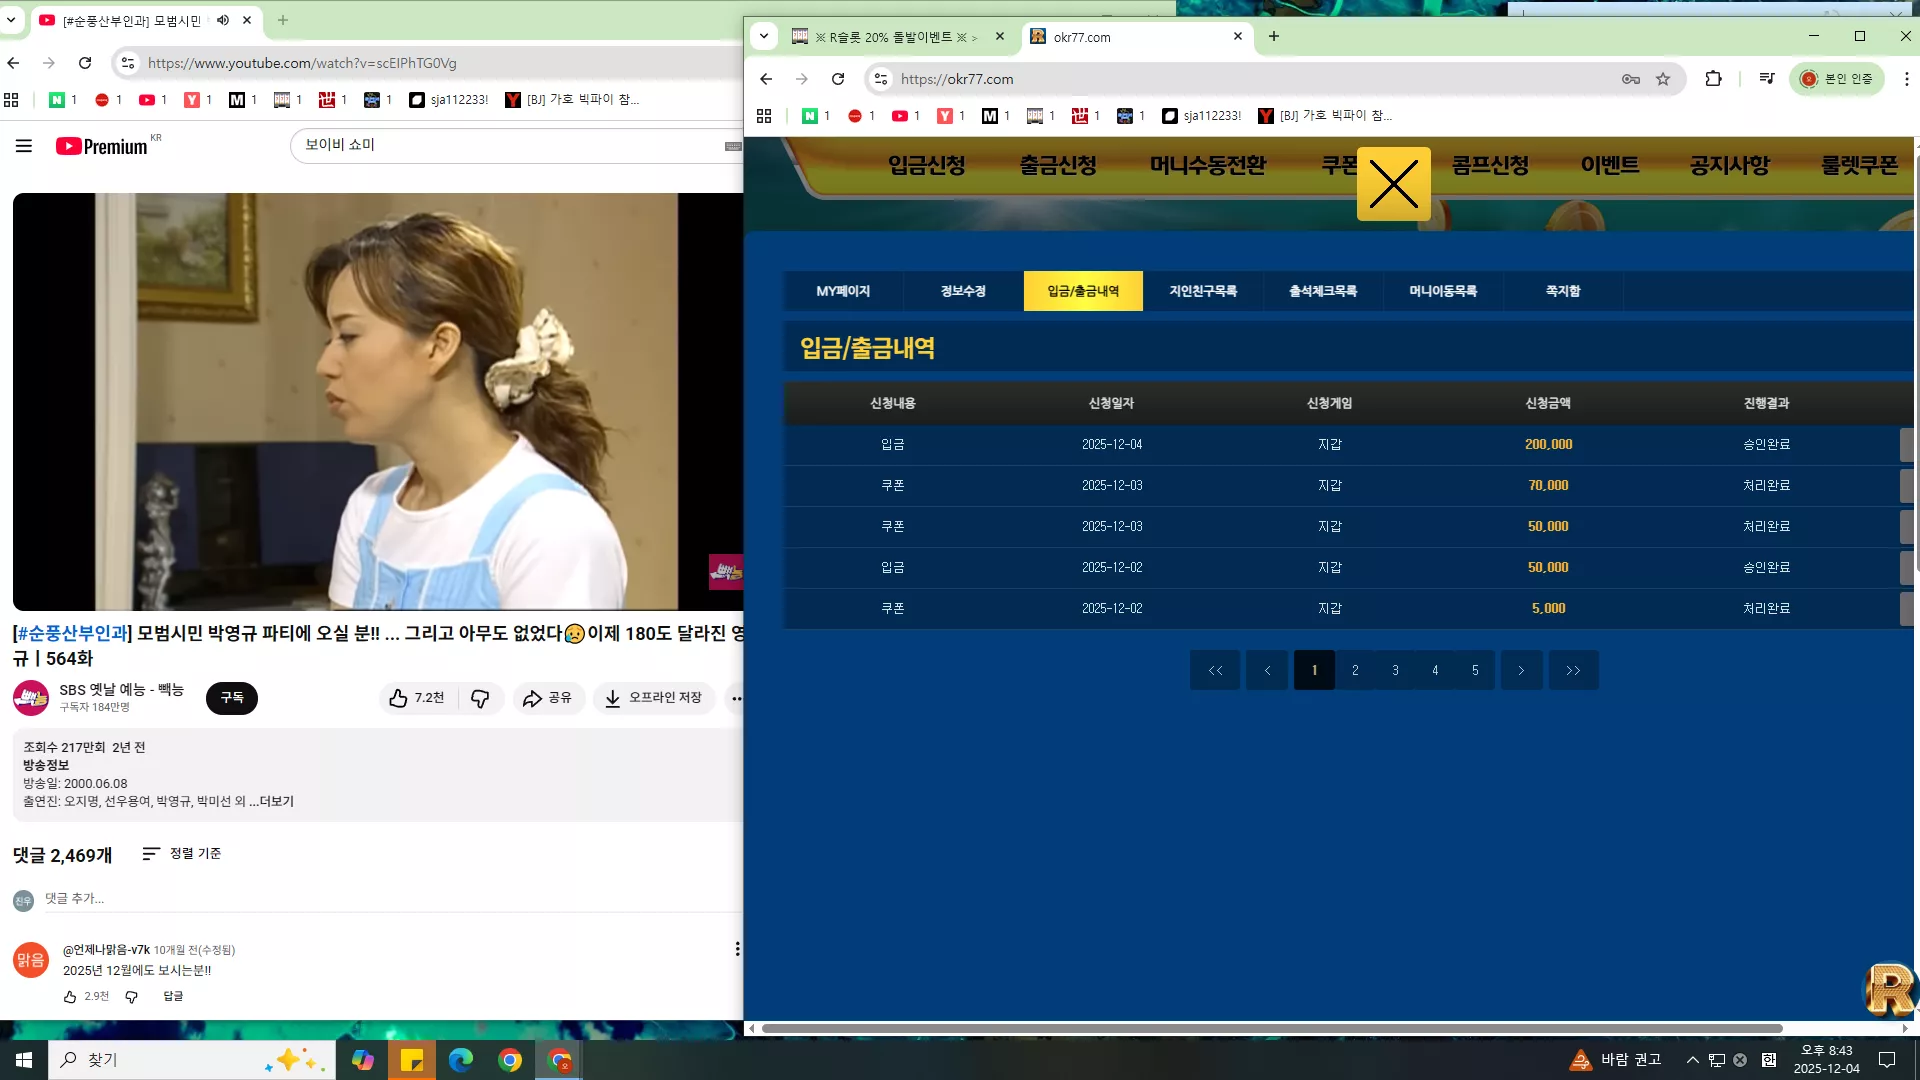Open the Chrome extensions puzzle icon
The width and height of the screenshot is (1920, 1080).
[1713, 79]
